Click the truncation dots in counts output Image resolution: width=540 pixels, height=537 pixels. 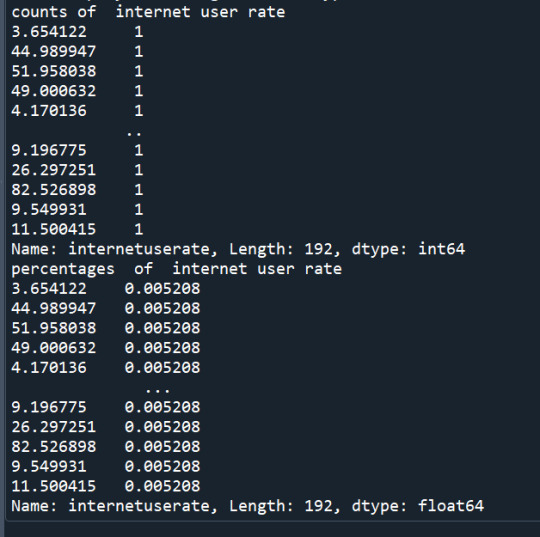tap(134, 133)
